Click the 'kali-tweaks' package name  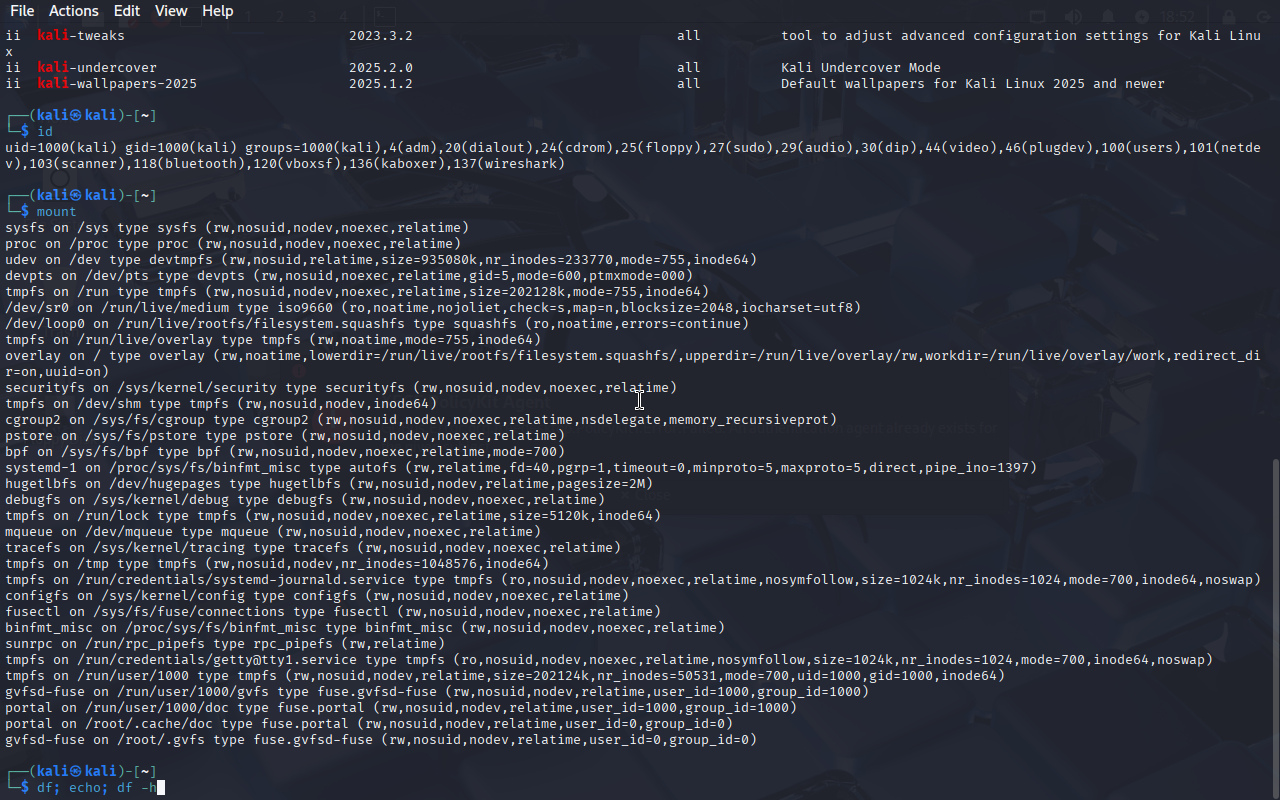pyautogui.click(x=81, y=36)
